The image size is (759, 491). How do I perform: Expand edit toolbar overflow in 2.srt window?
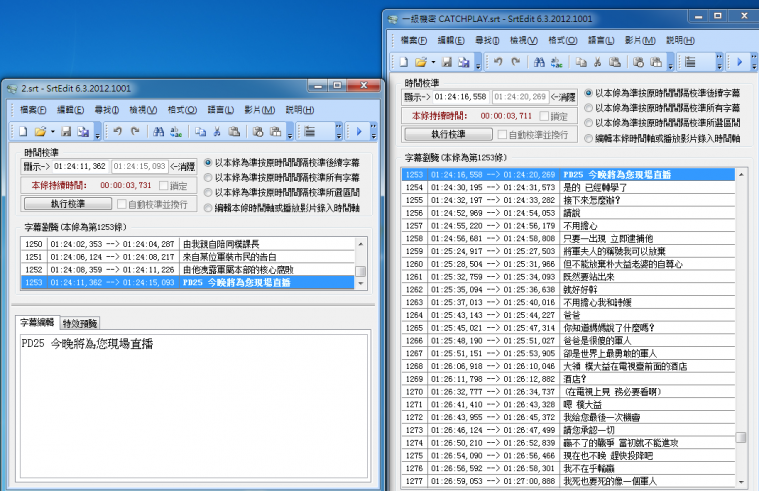pos(290,132)
